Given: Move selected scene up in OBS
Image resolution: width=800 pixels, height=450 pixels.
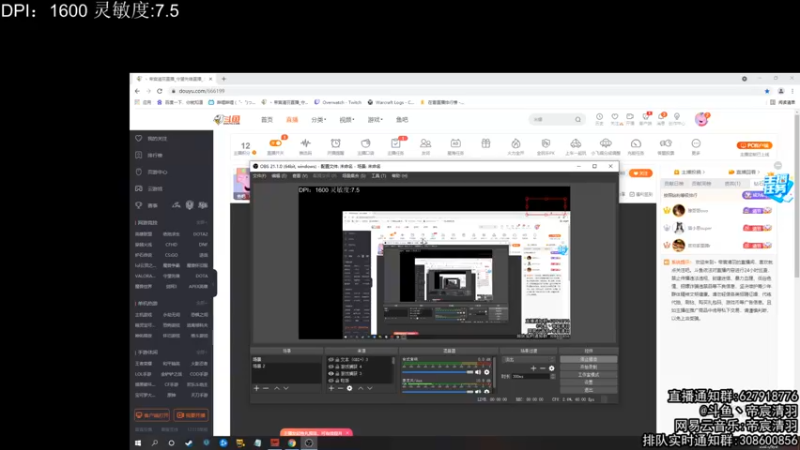Looking at the screenshot, I should pos(277,388).
